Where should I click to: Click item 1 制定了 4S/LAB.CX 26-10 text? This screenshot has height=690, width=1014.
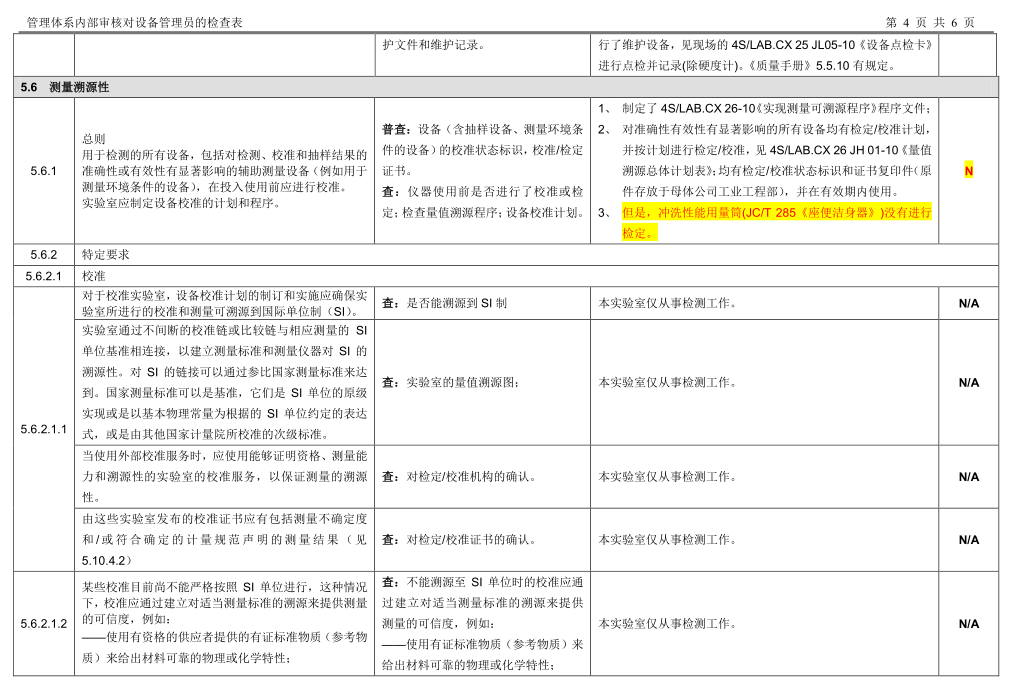775,109
